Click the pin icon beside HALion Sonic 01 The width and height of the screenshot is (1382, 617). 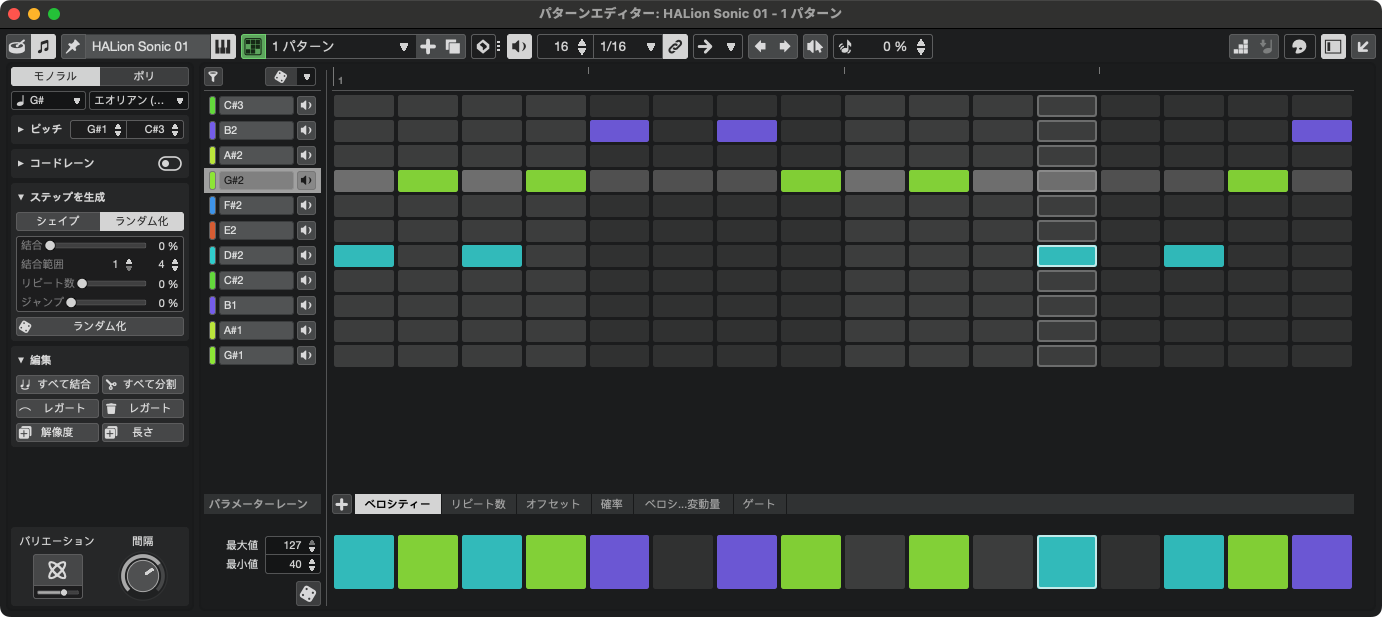click(73, 47)
